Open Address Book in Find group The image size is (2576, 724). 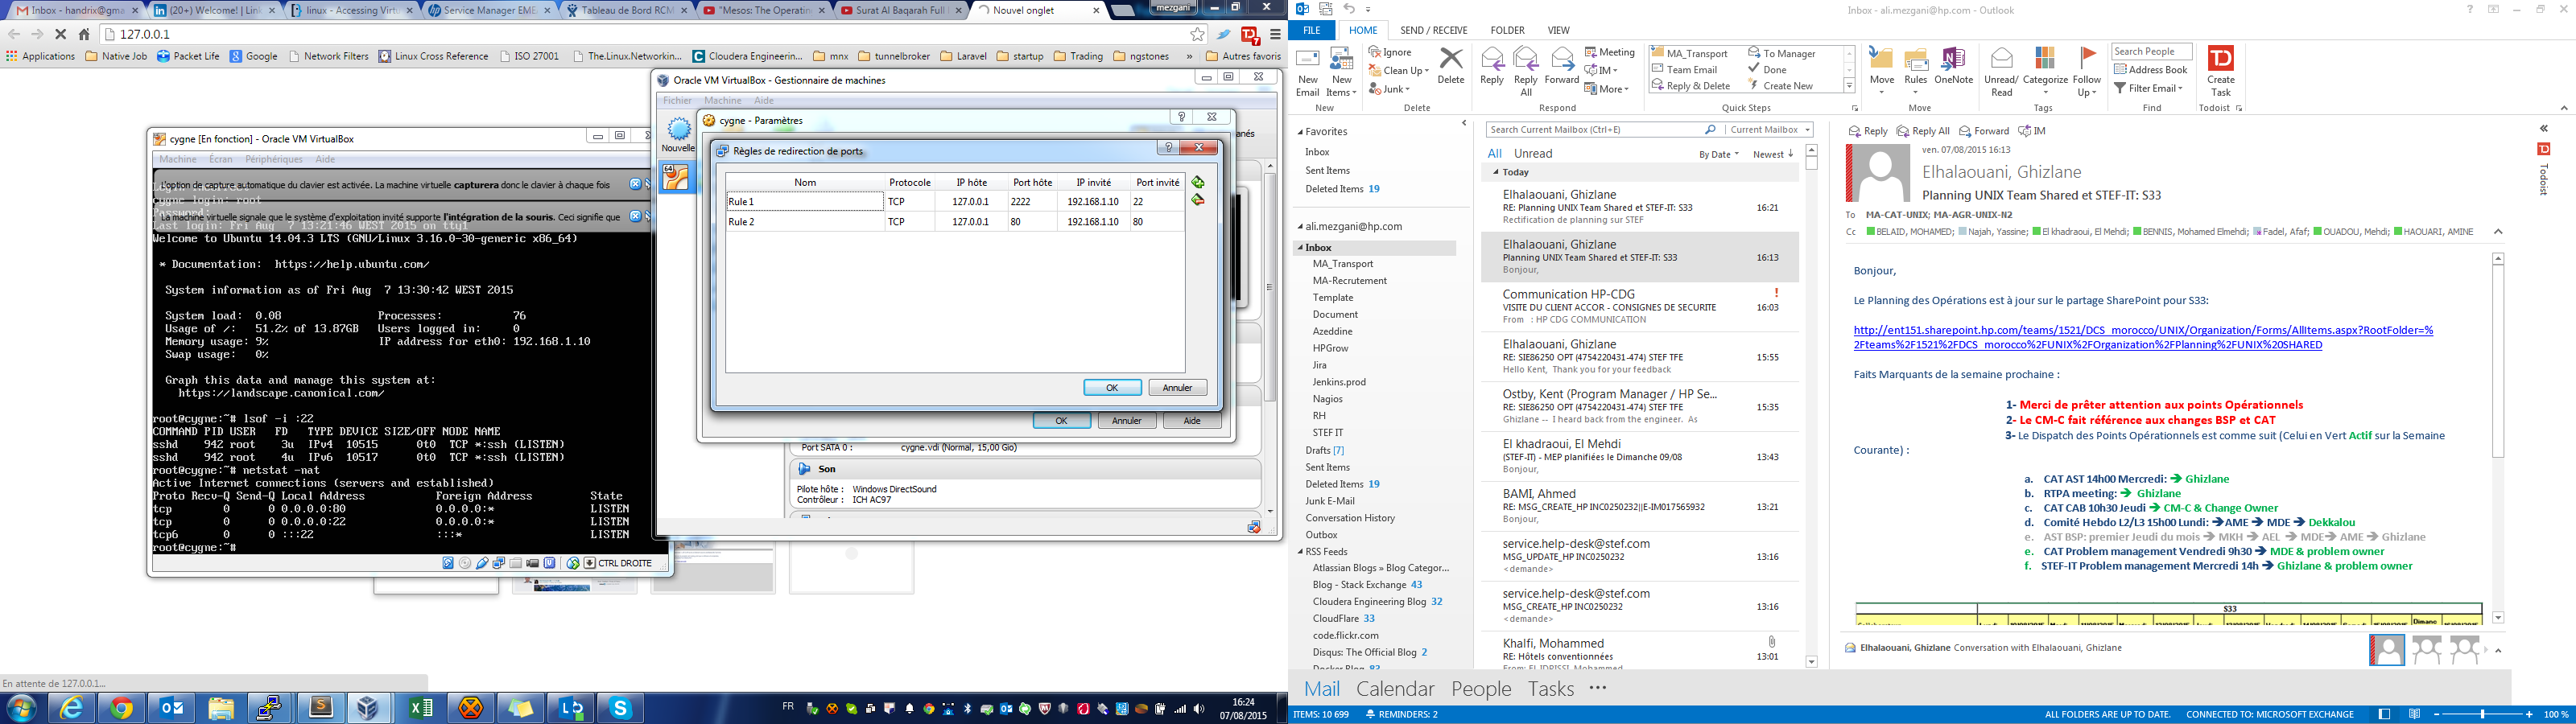tap(2151, 70)
